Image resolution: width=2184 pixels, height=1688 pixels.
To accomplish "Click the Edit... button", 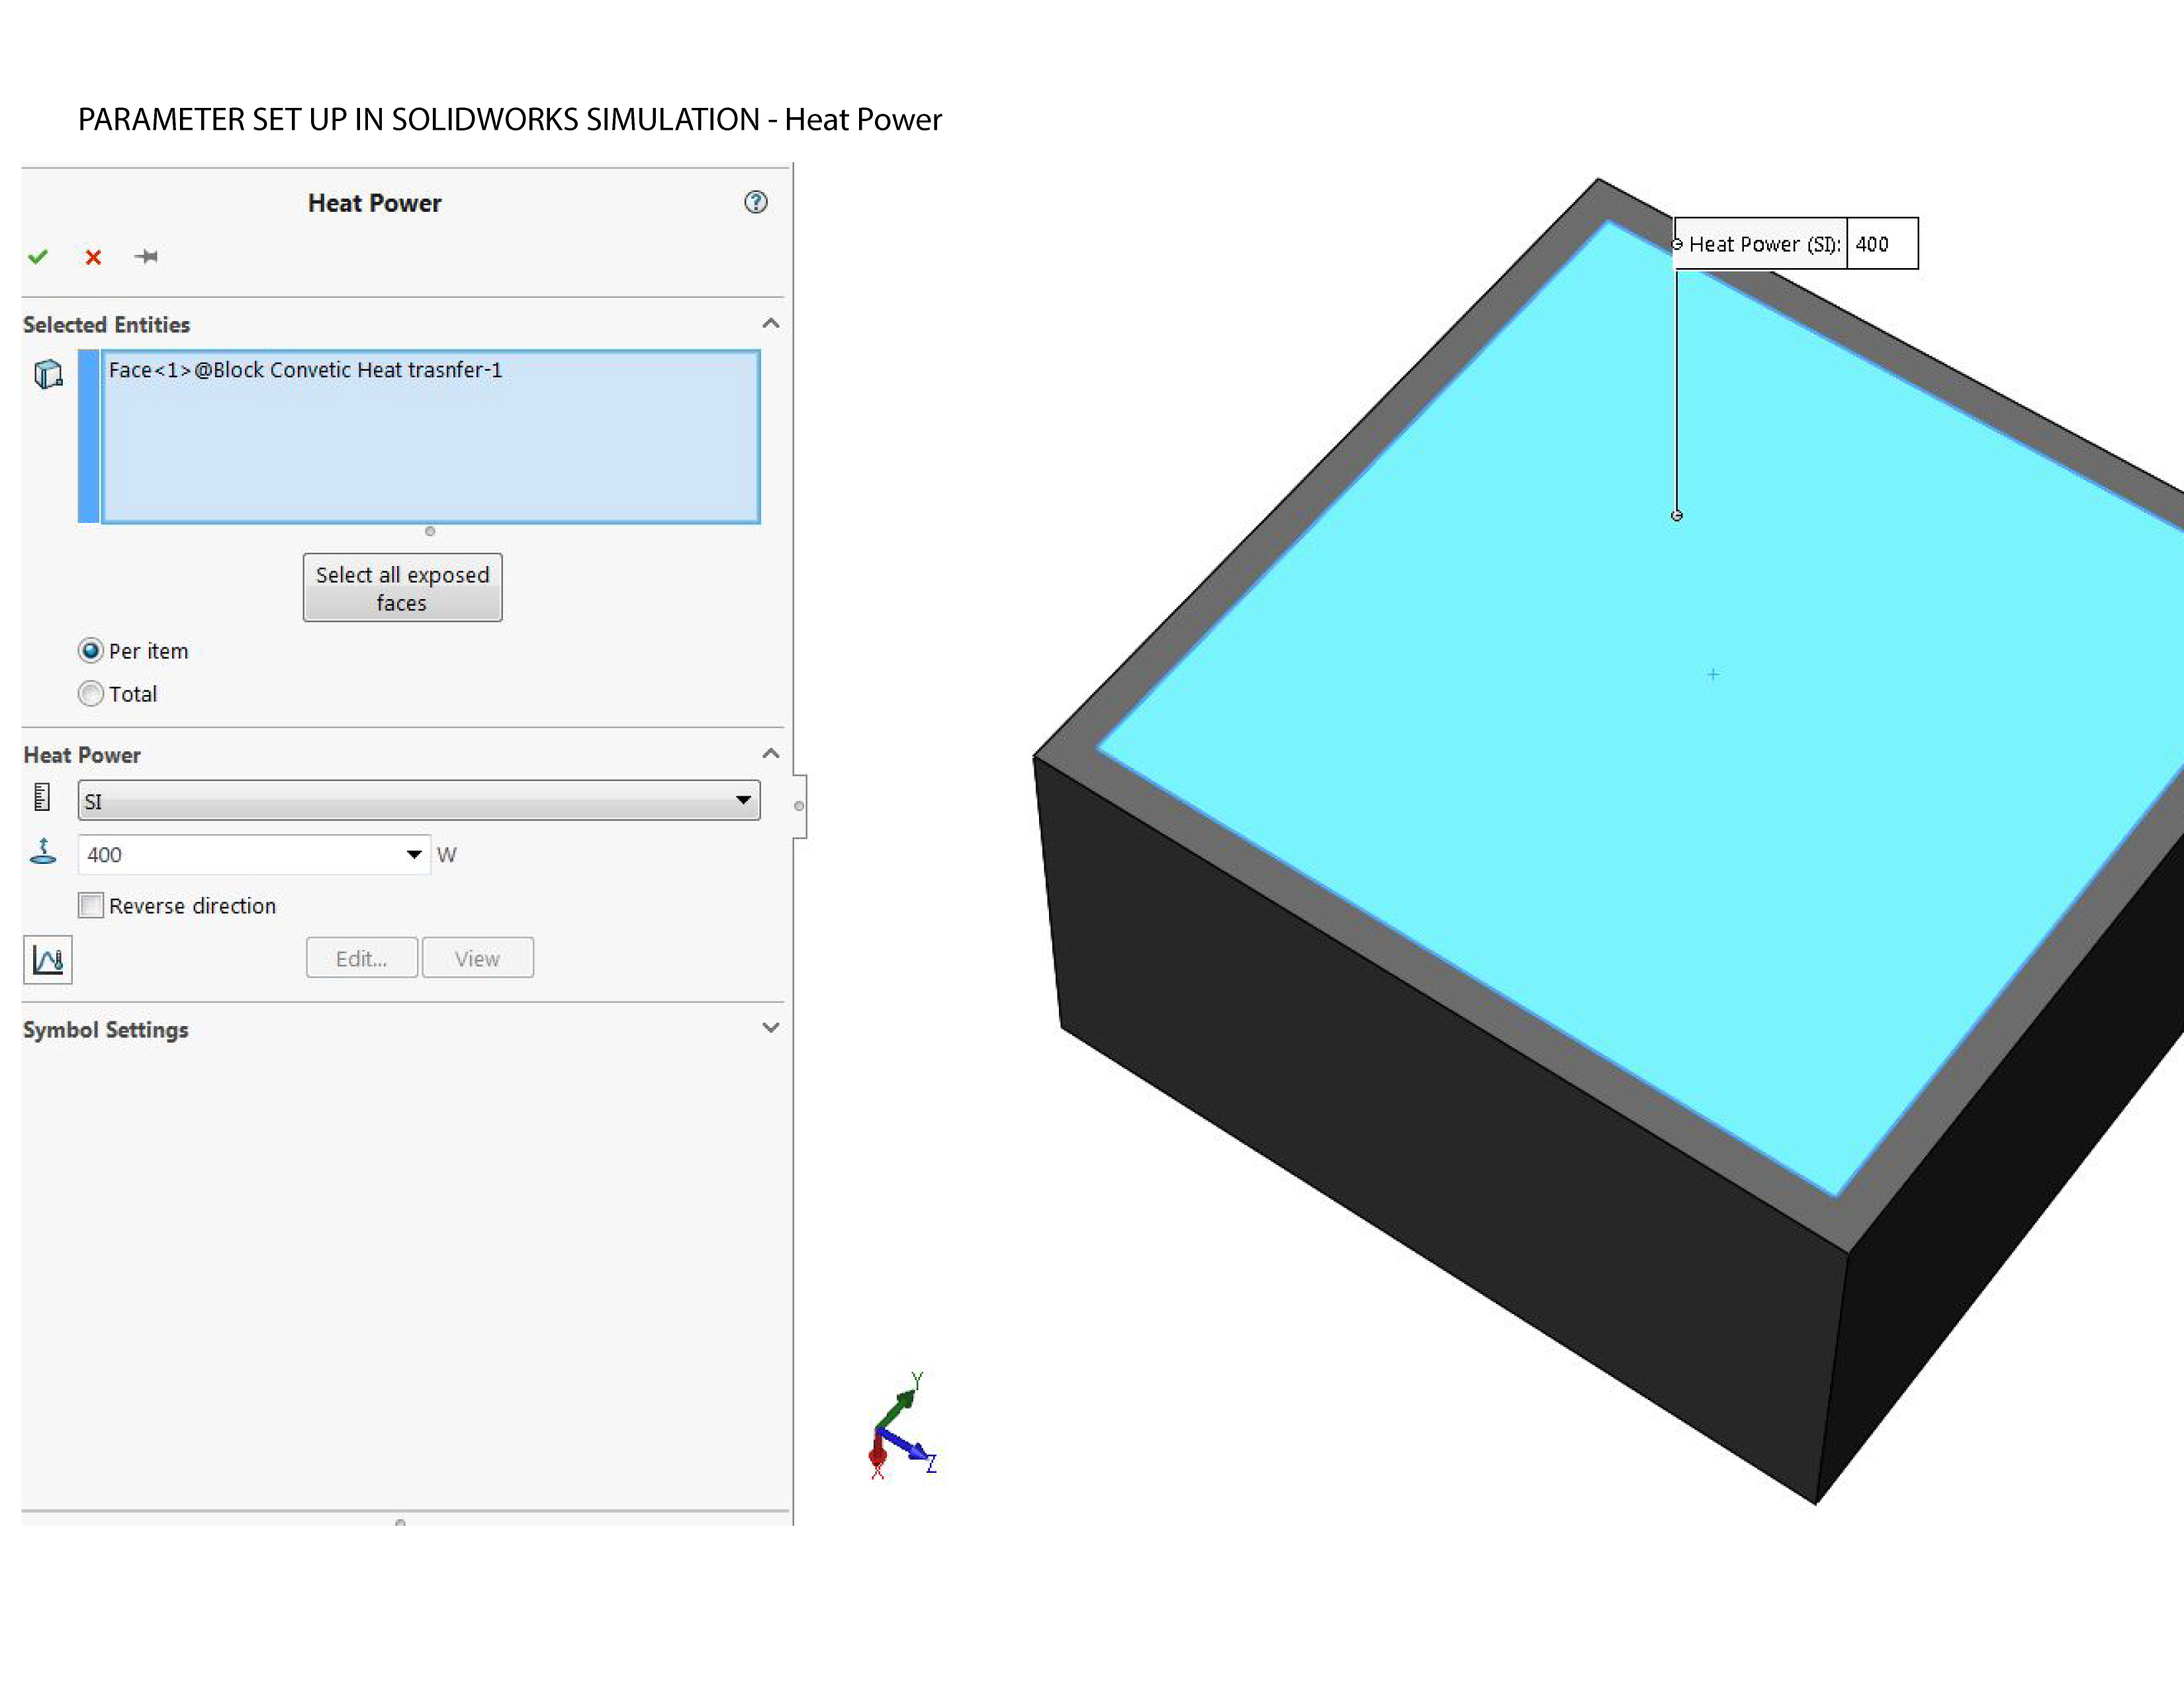I will coord(362,958).
